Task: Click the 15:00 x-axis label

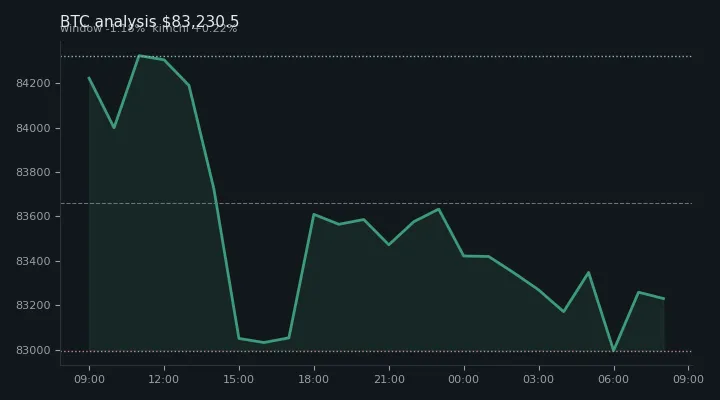Action: [x=239, y=379]
